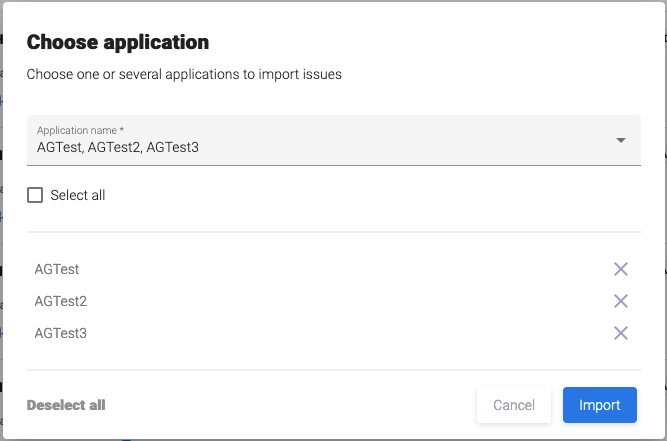The image size is (667, 441).
Task: Remove AGTest using its X icon
Action: point(620,269)
